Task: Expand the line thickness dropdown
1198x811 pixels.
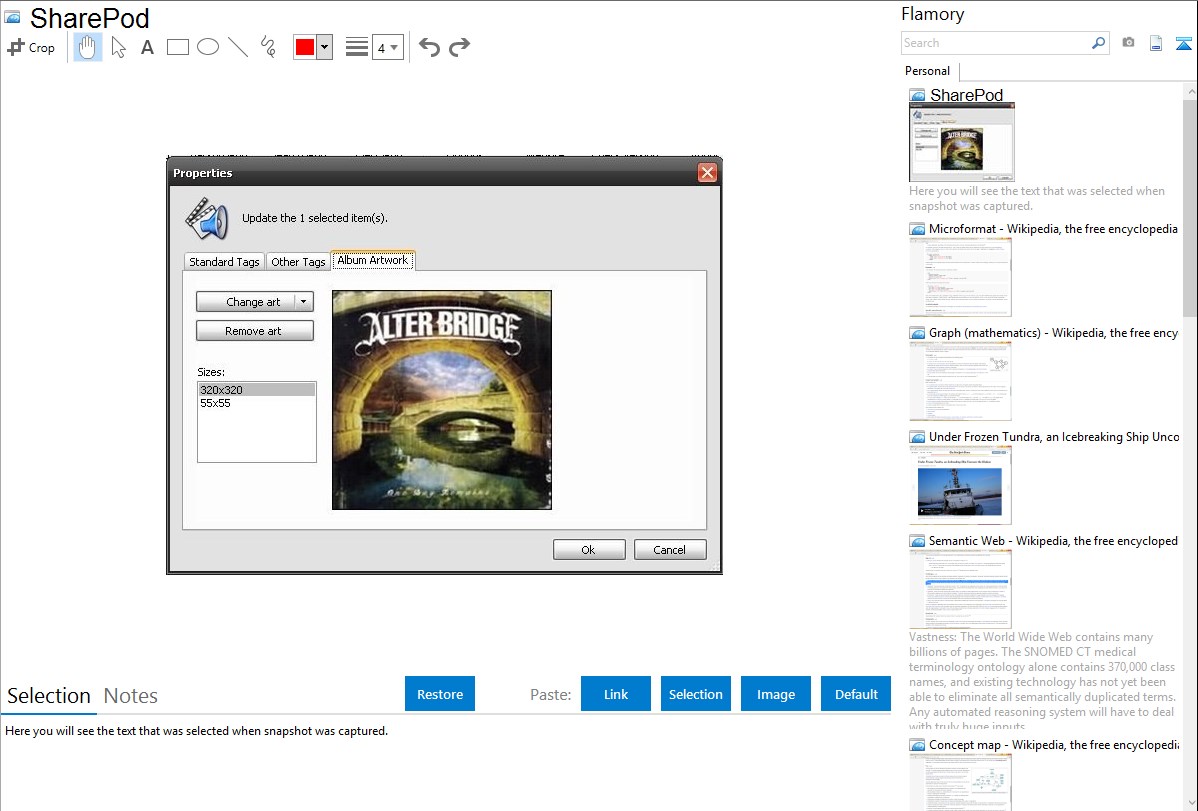Action: 387,47
